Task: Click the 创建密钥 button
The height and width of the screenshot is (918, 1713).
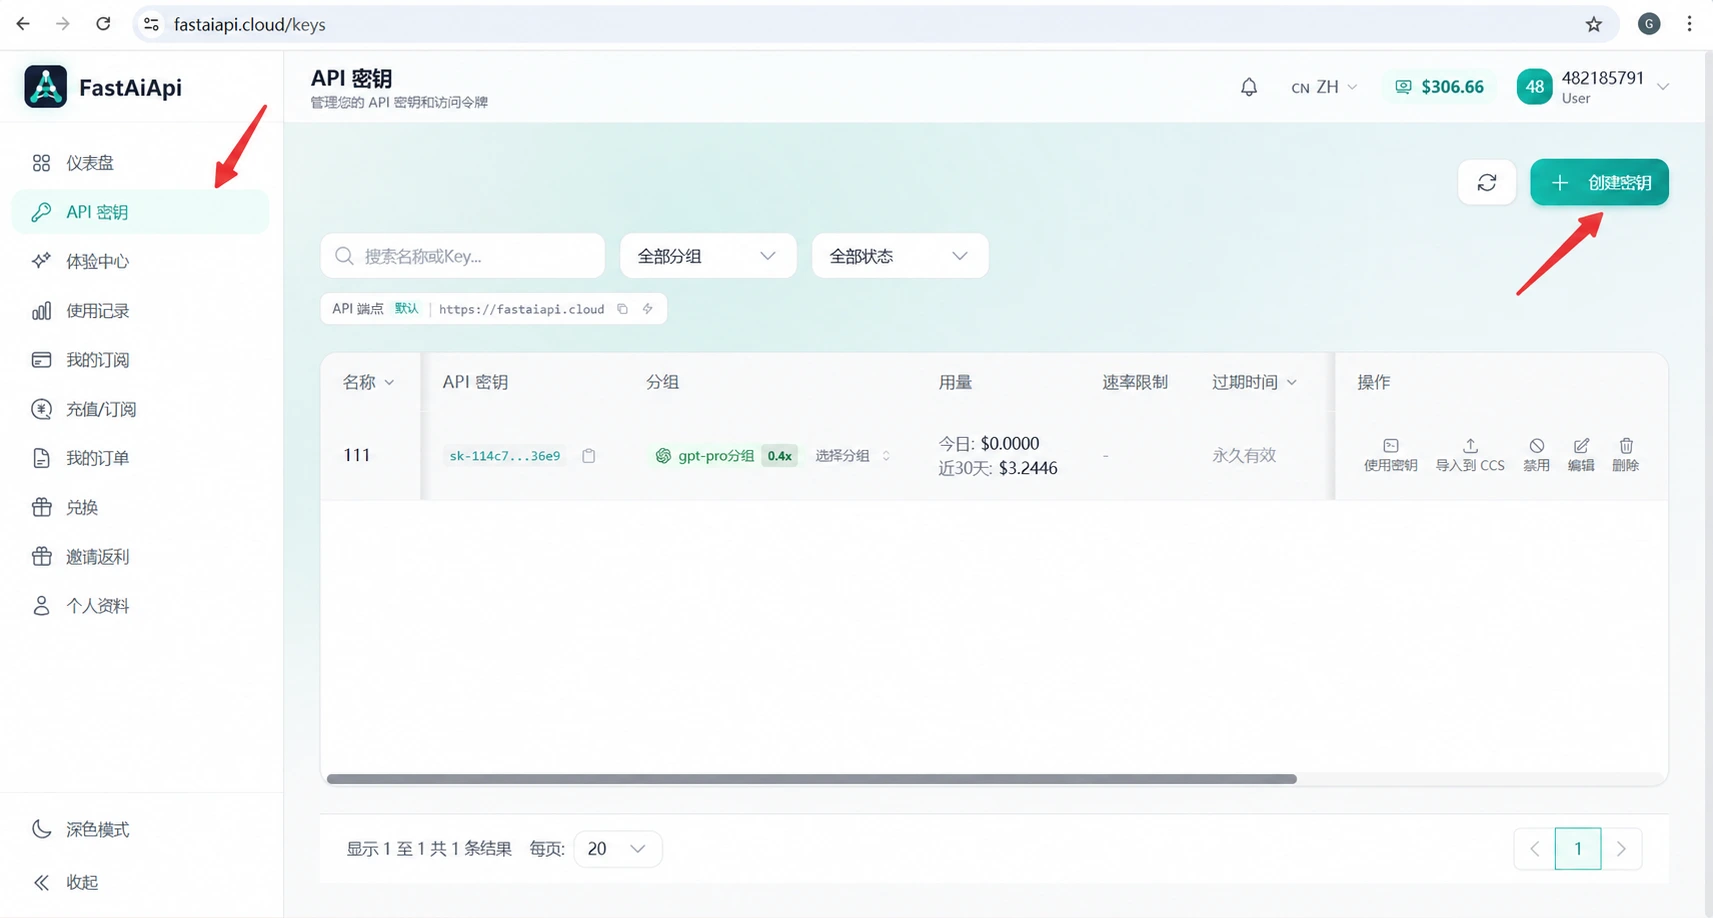Action: coord(1599,182)
